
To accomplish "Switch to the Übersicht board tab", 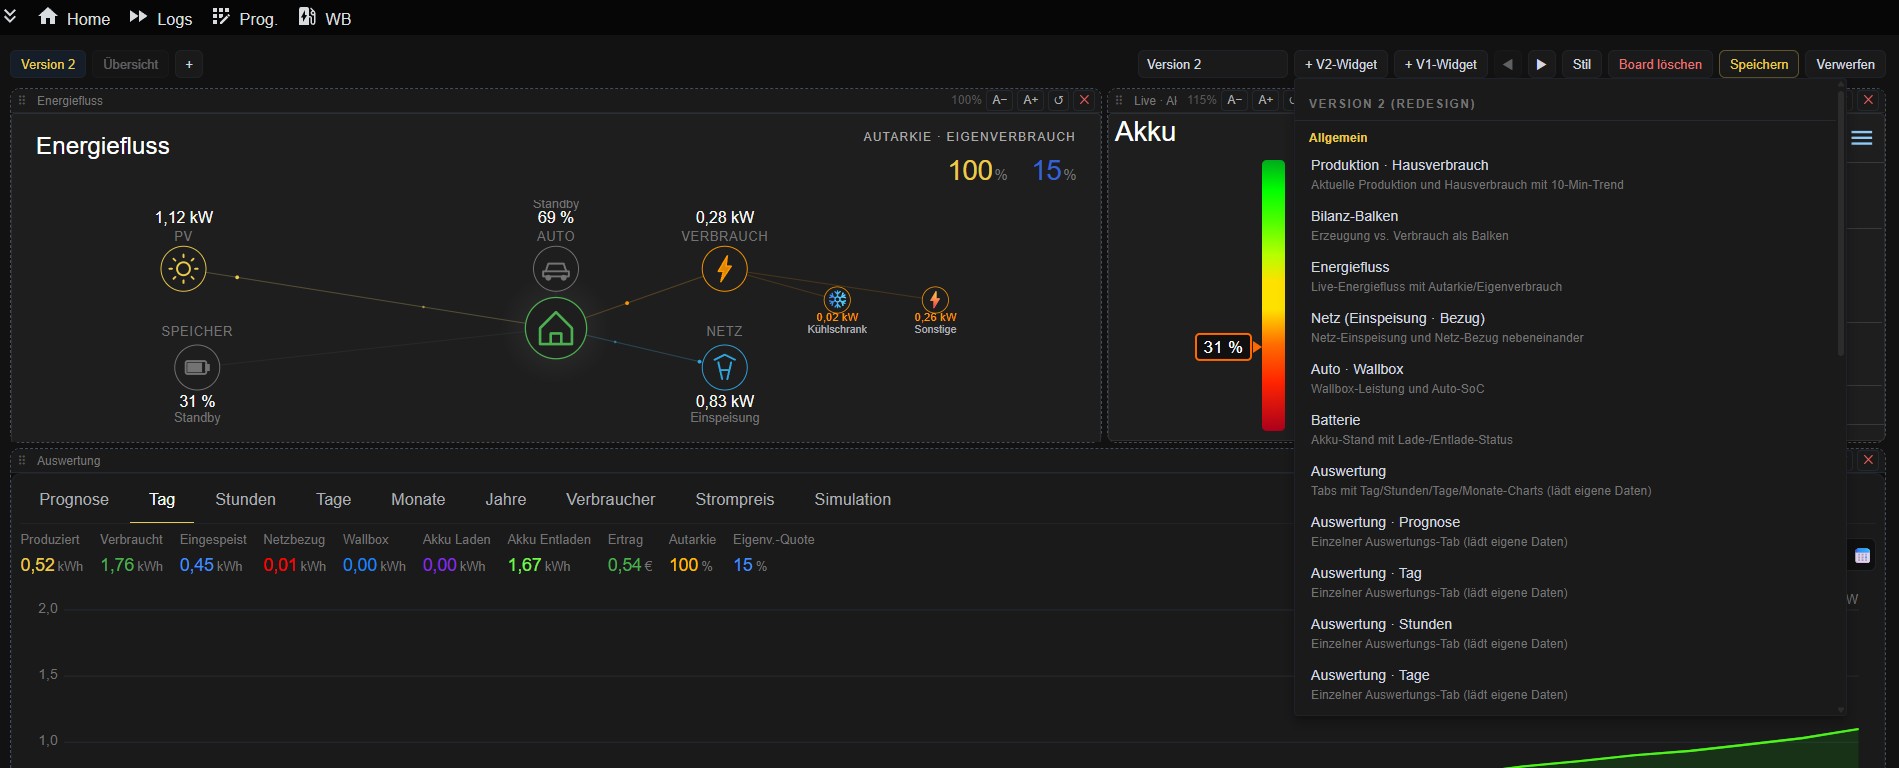I will (x=131, y=64).
